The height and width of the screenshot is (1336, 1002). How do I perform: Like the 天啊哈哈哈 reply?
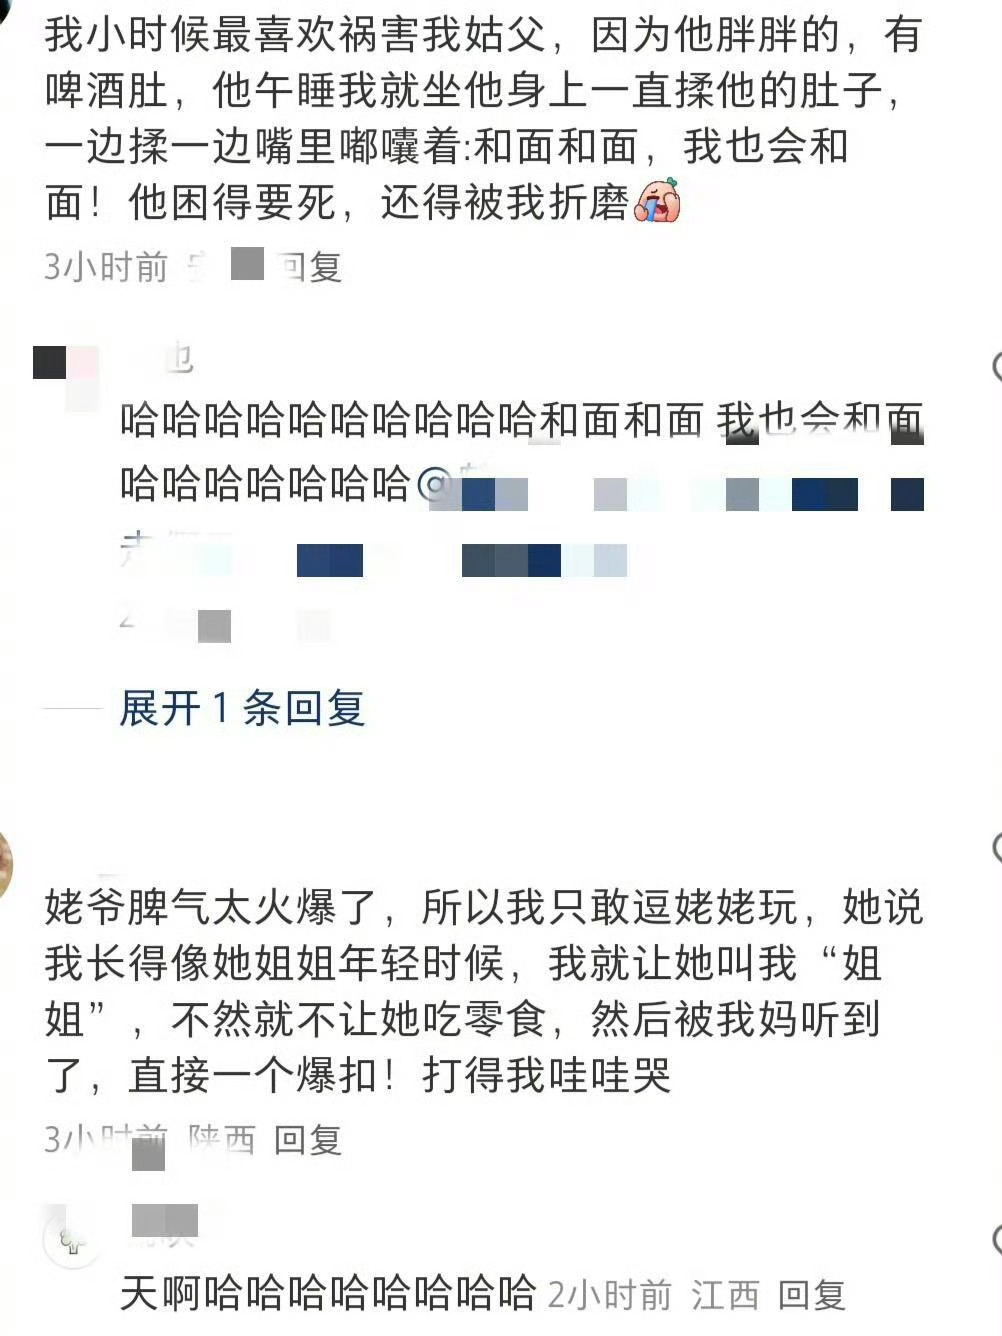point(996,1240)
